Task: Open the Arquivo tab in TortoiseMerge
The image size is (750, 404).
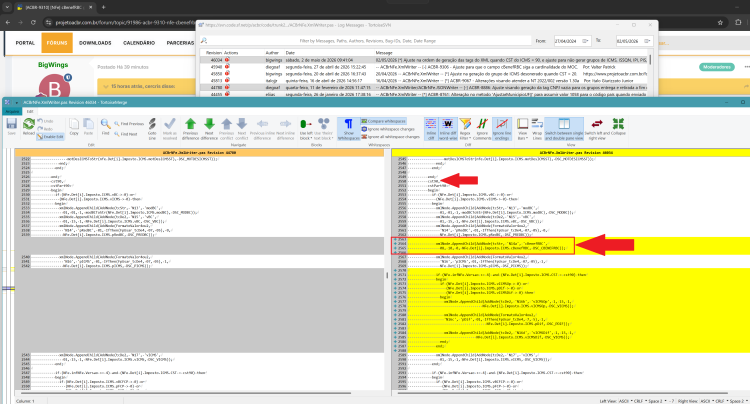Action: tap(11, 111)
